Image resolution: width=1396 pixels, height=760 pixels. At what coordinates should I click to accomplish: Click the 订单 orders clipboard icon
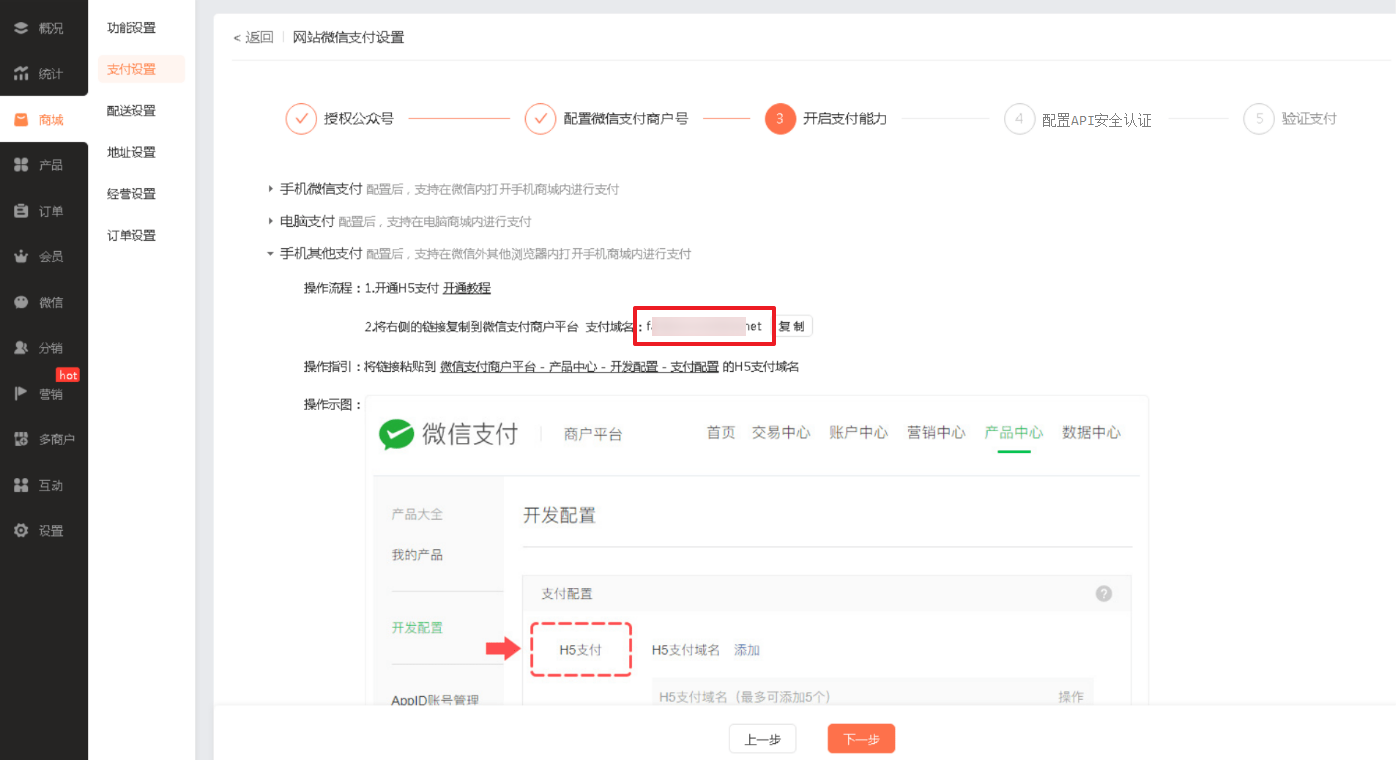tap(21, 211)
